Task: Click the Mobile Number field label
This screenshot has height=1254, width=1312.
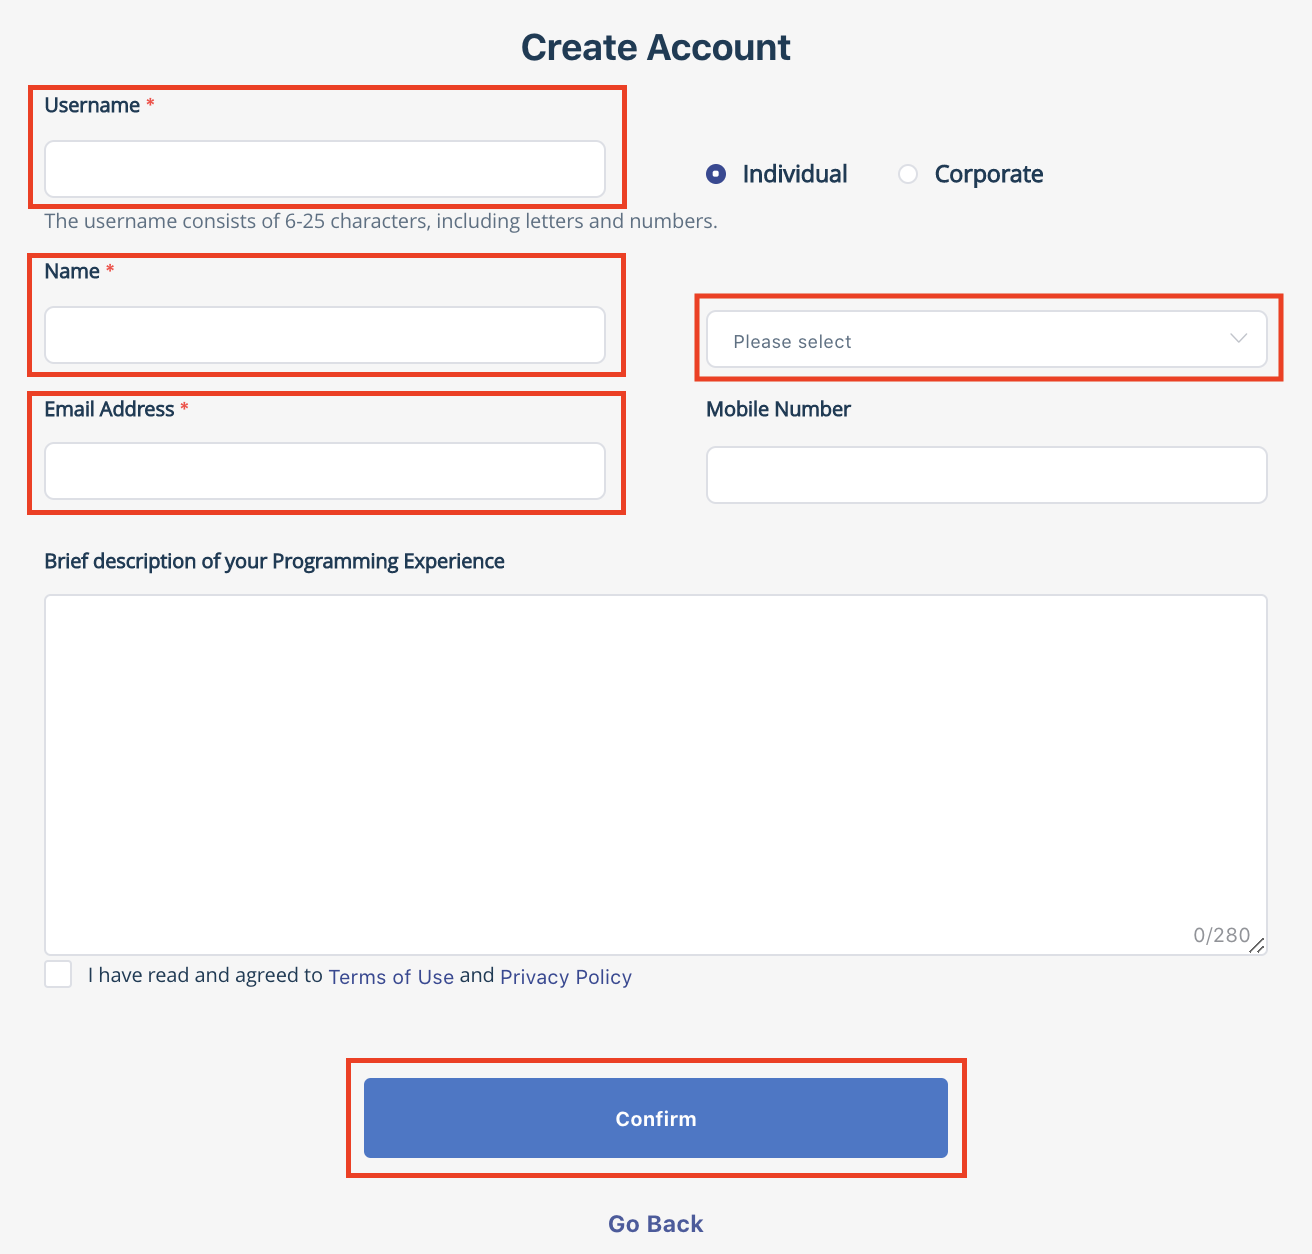Action: (778, 409)
